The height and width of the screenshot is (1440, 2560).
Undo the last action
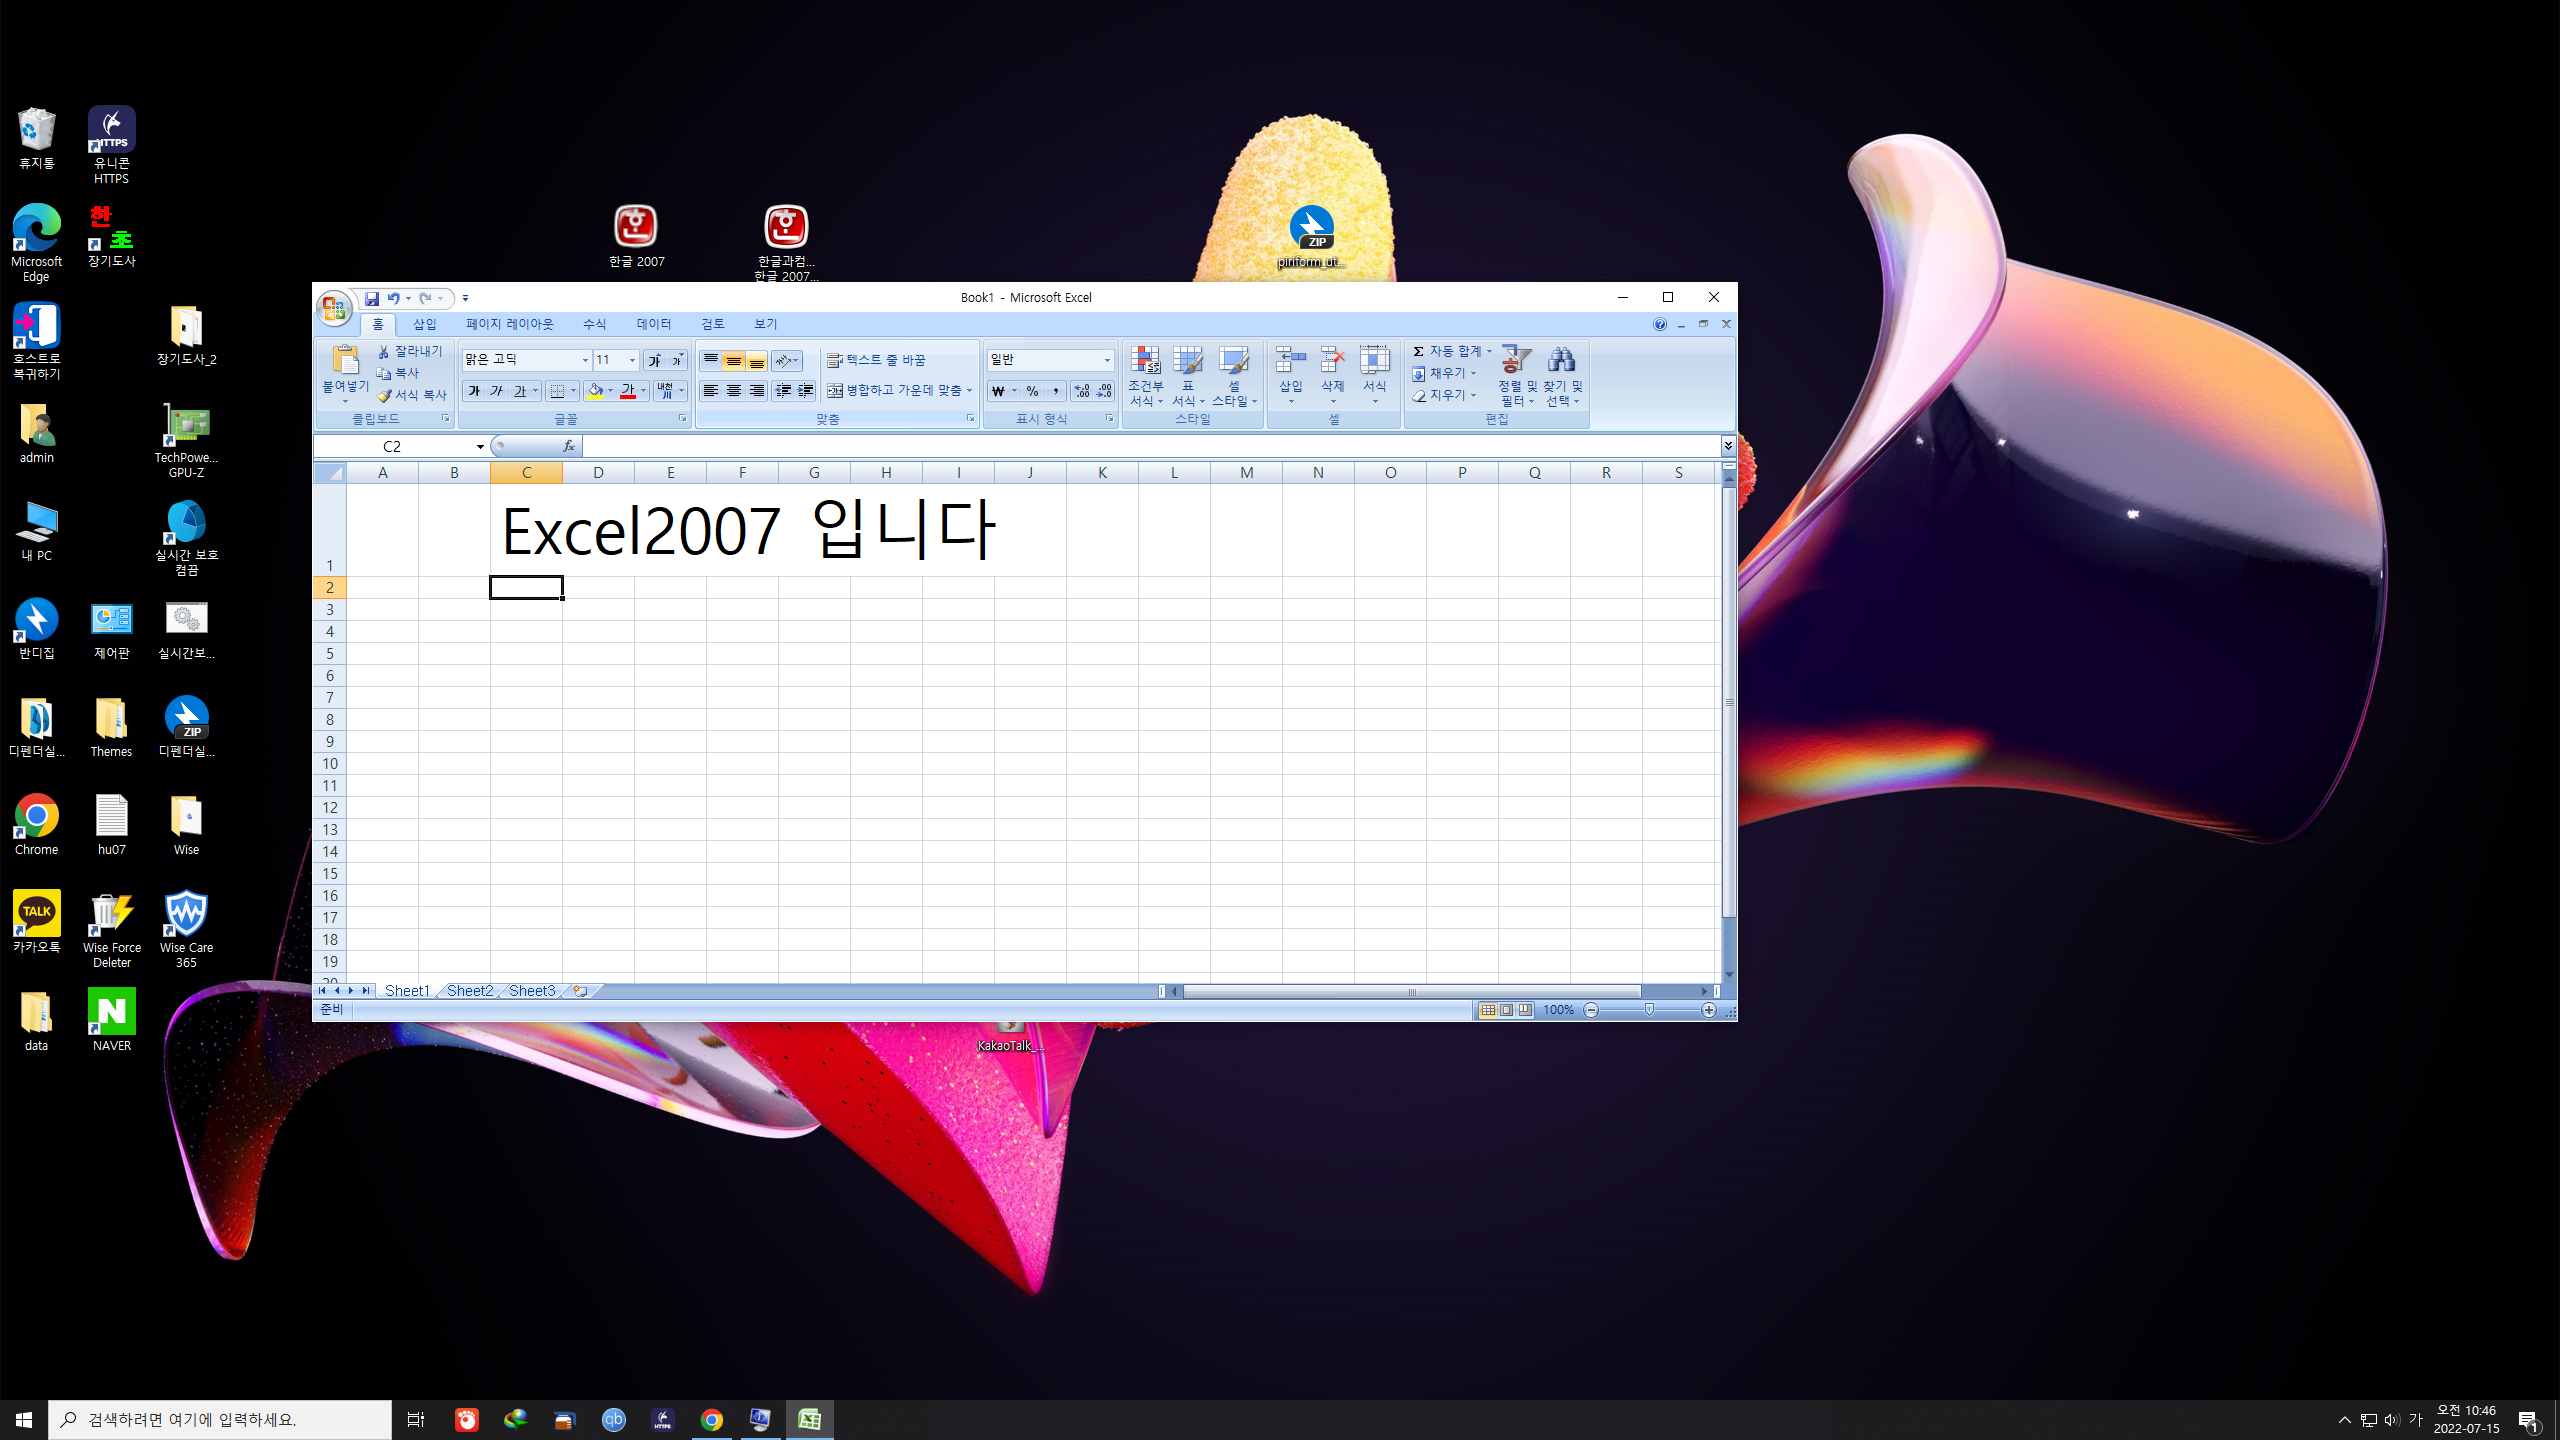[x=393, y=298]
